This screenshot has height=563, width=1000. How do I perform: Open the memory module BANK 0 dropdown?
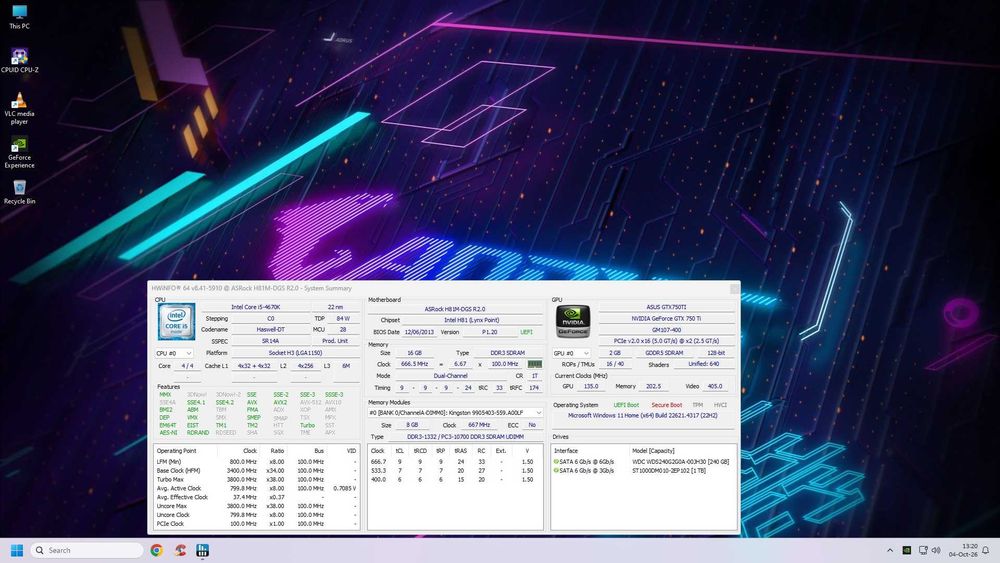pos(455,413)
